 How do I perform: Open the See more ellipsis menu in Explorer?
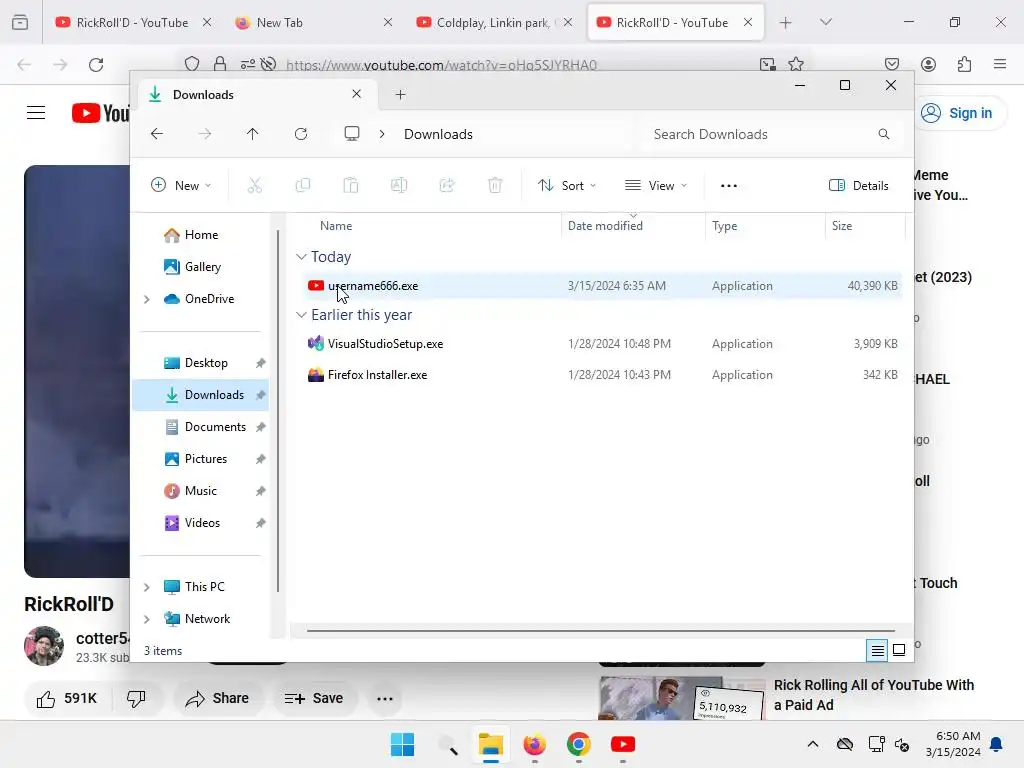729,185
